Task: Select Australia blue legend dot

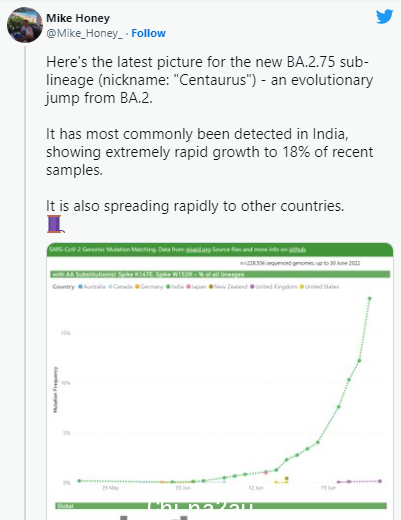Action: click(80, 287)
